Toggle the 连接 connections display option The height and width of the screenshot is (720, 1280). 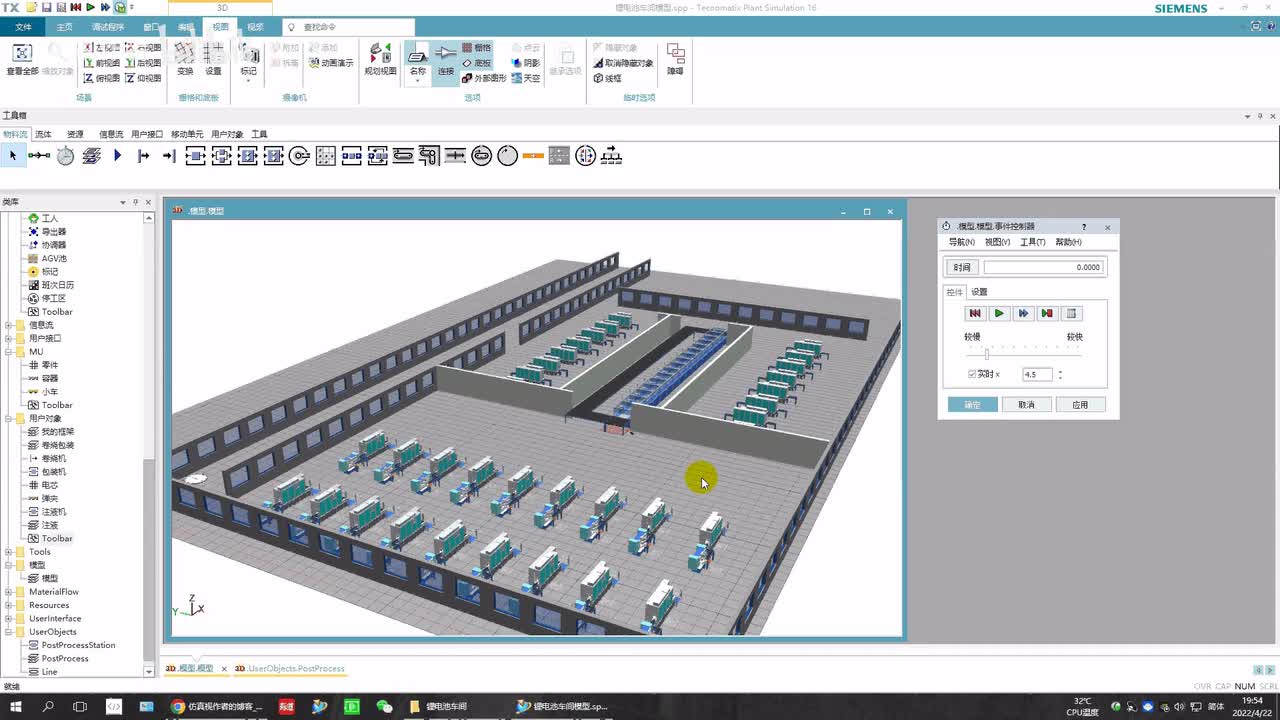pos(446,62)
